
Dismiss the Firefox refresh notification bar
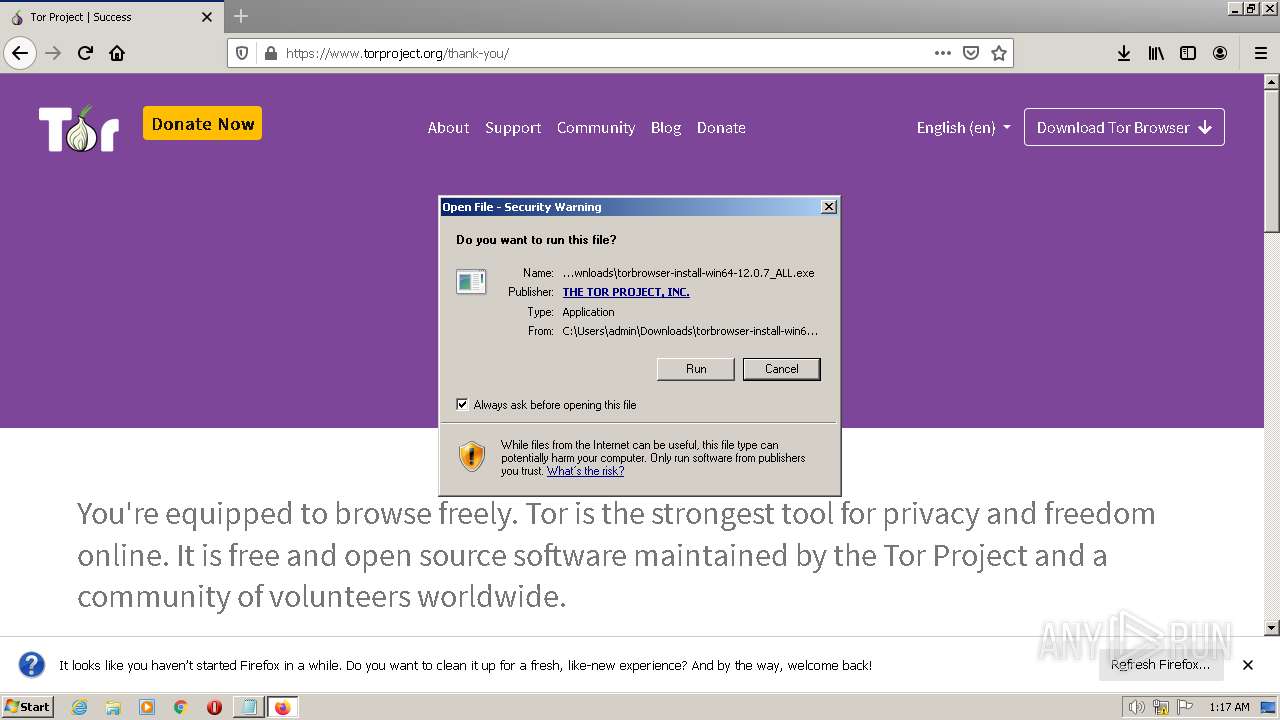[1248, 665]
